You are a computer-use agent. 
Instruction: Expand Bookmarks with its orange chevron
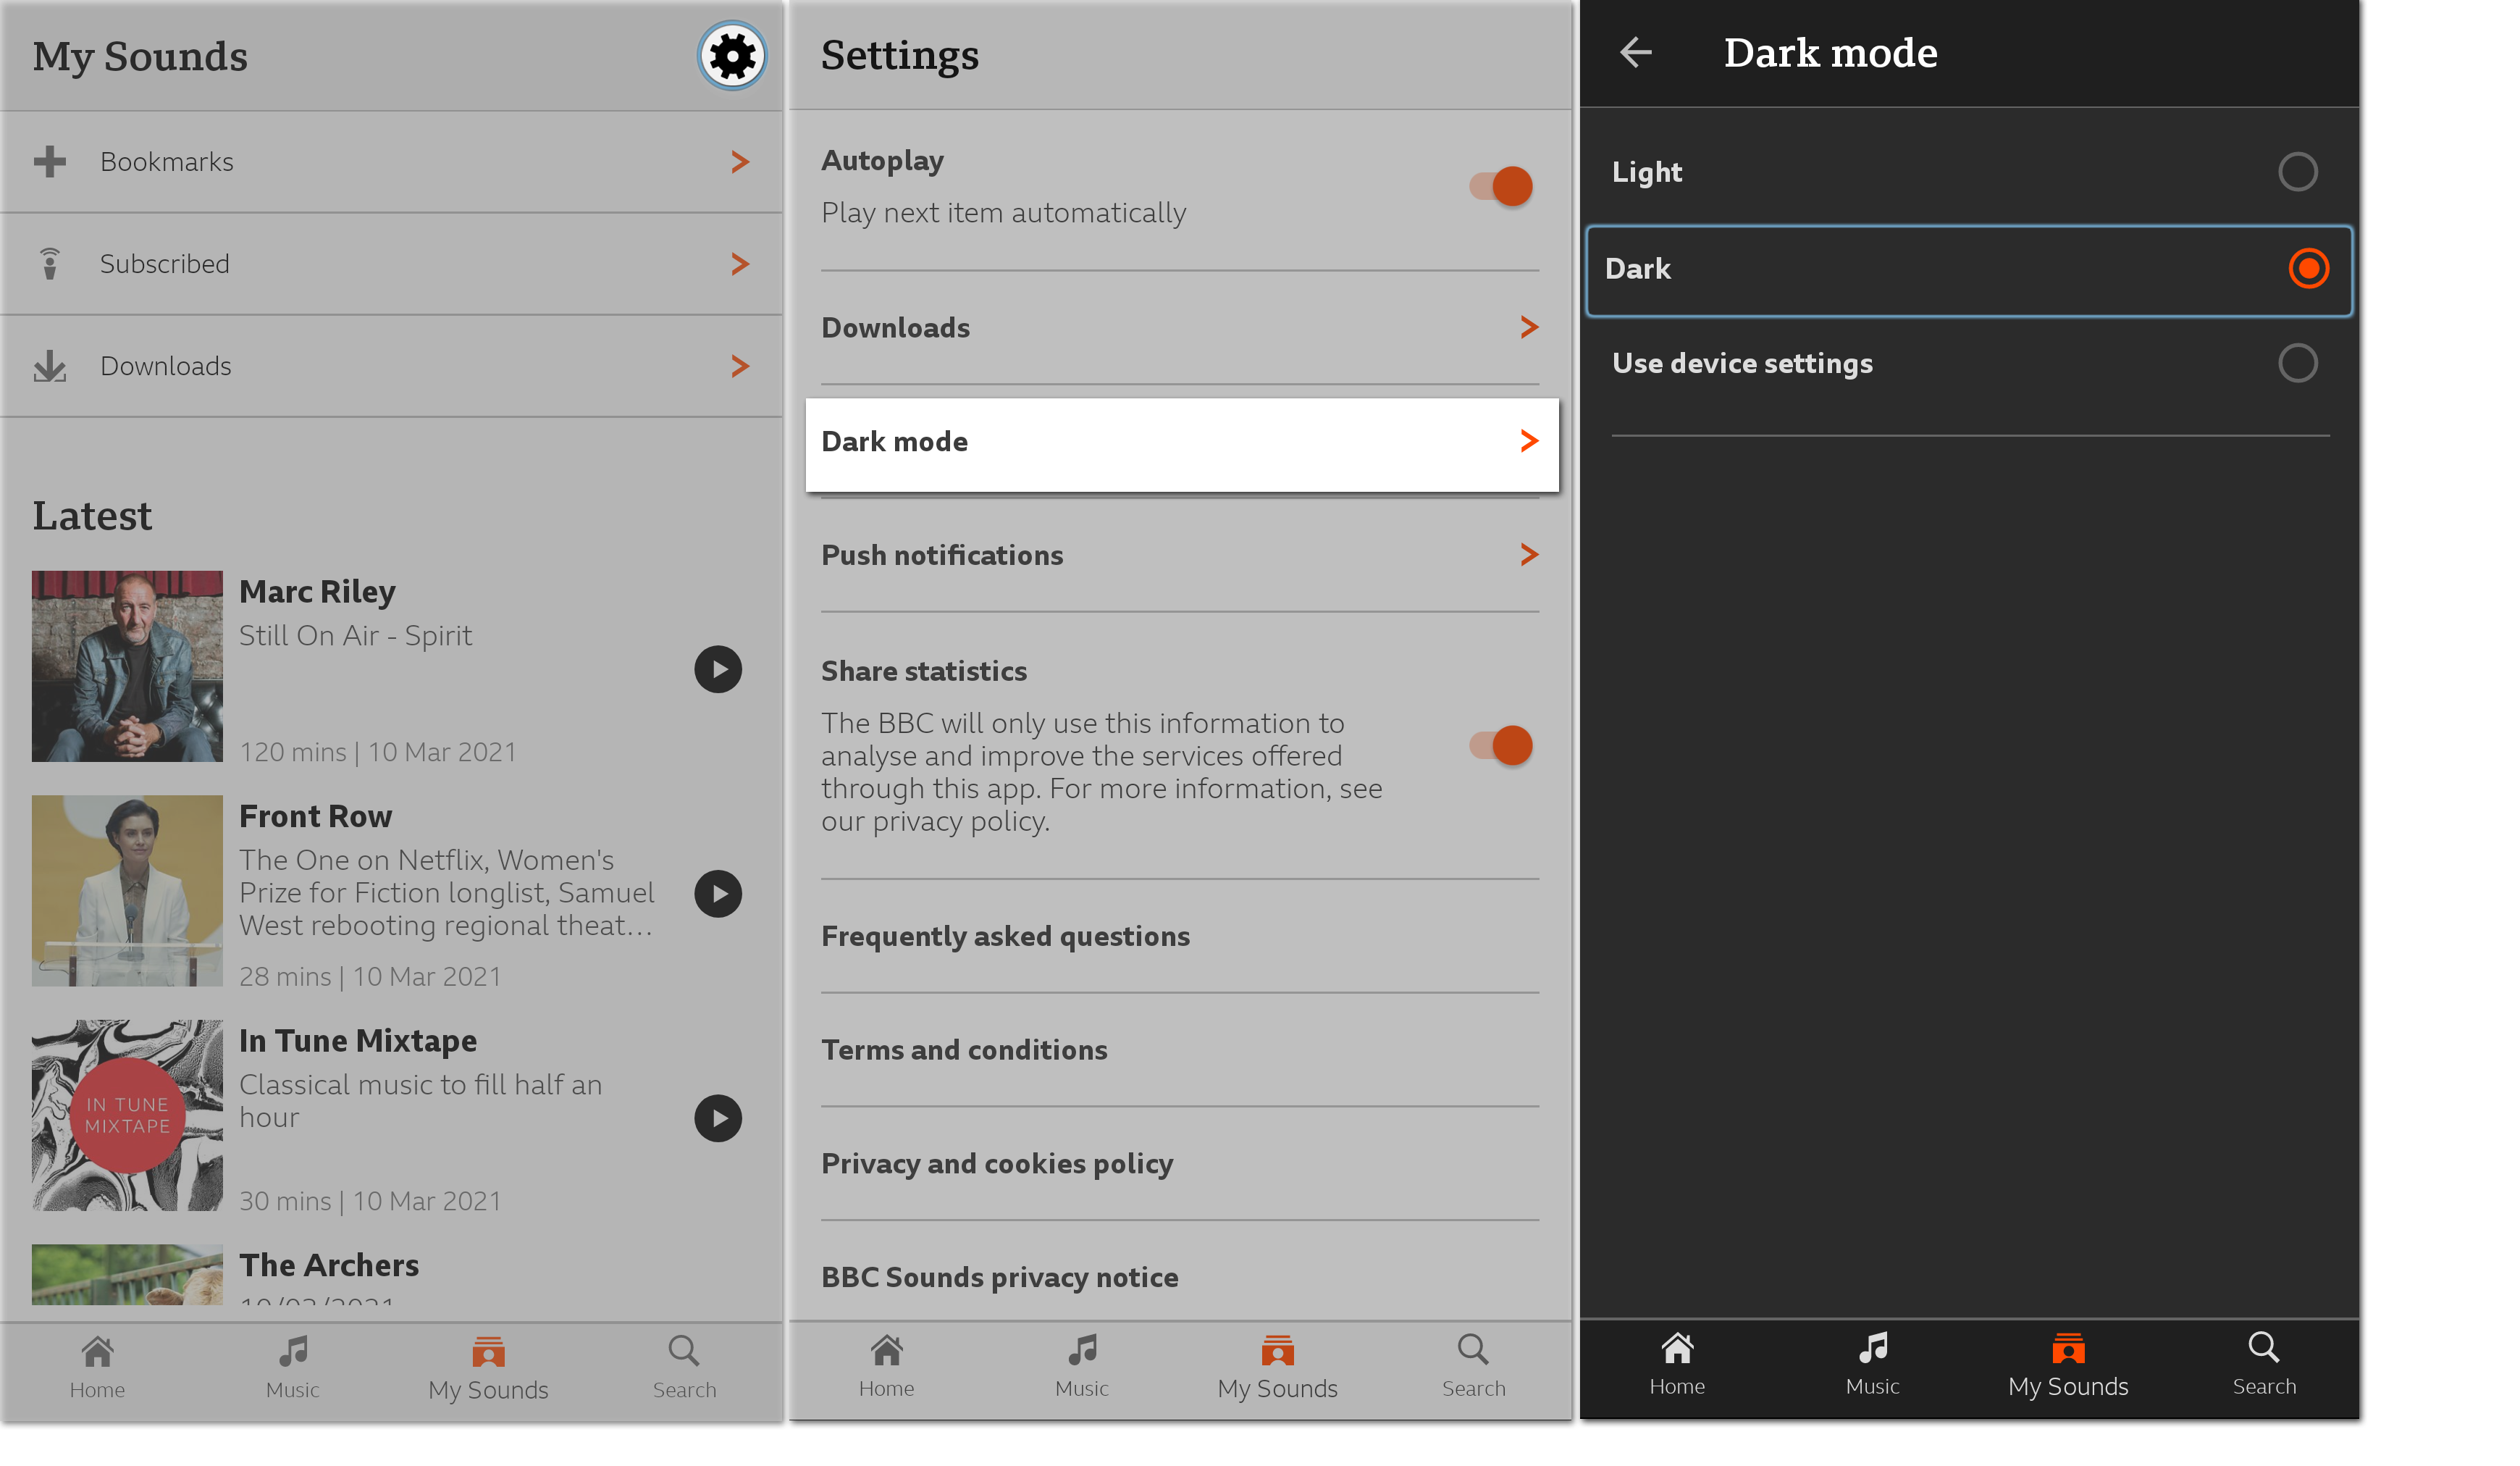tap(739, 161)
